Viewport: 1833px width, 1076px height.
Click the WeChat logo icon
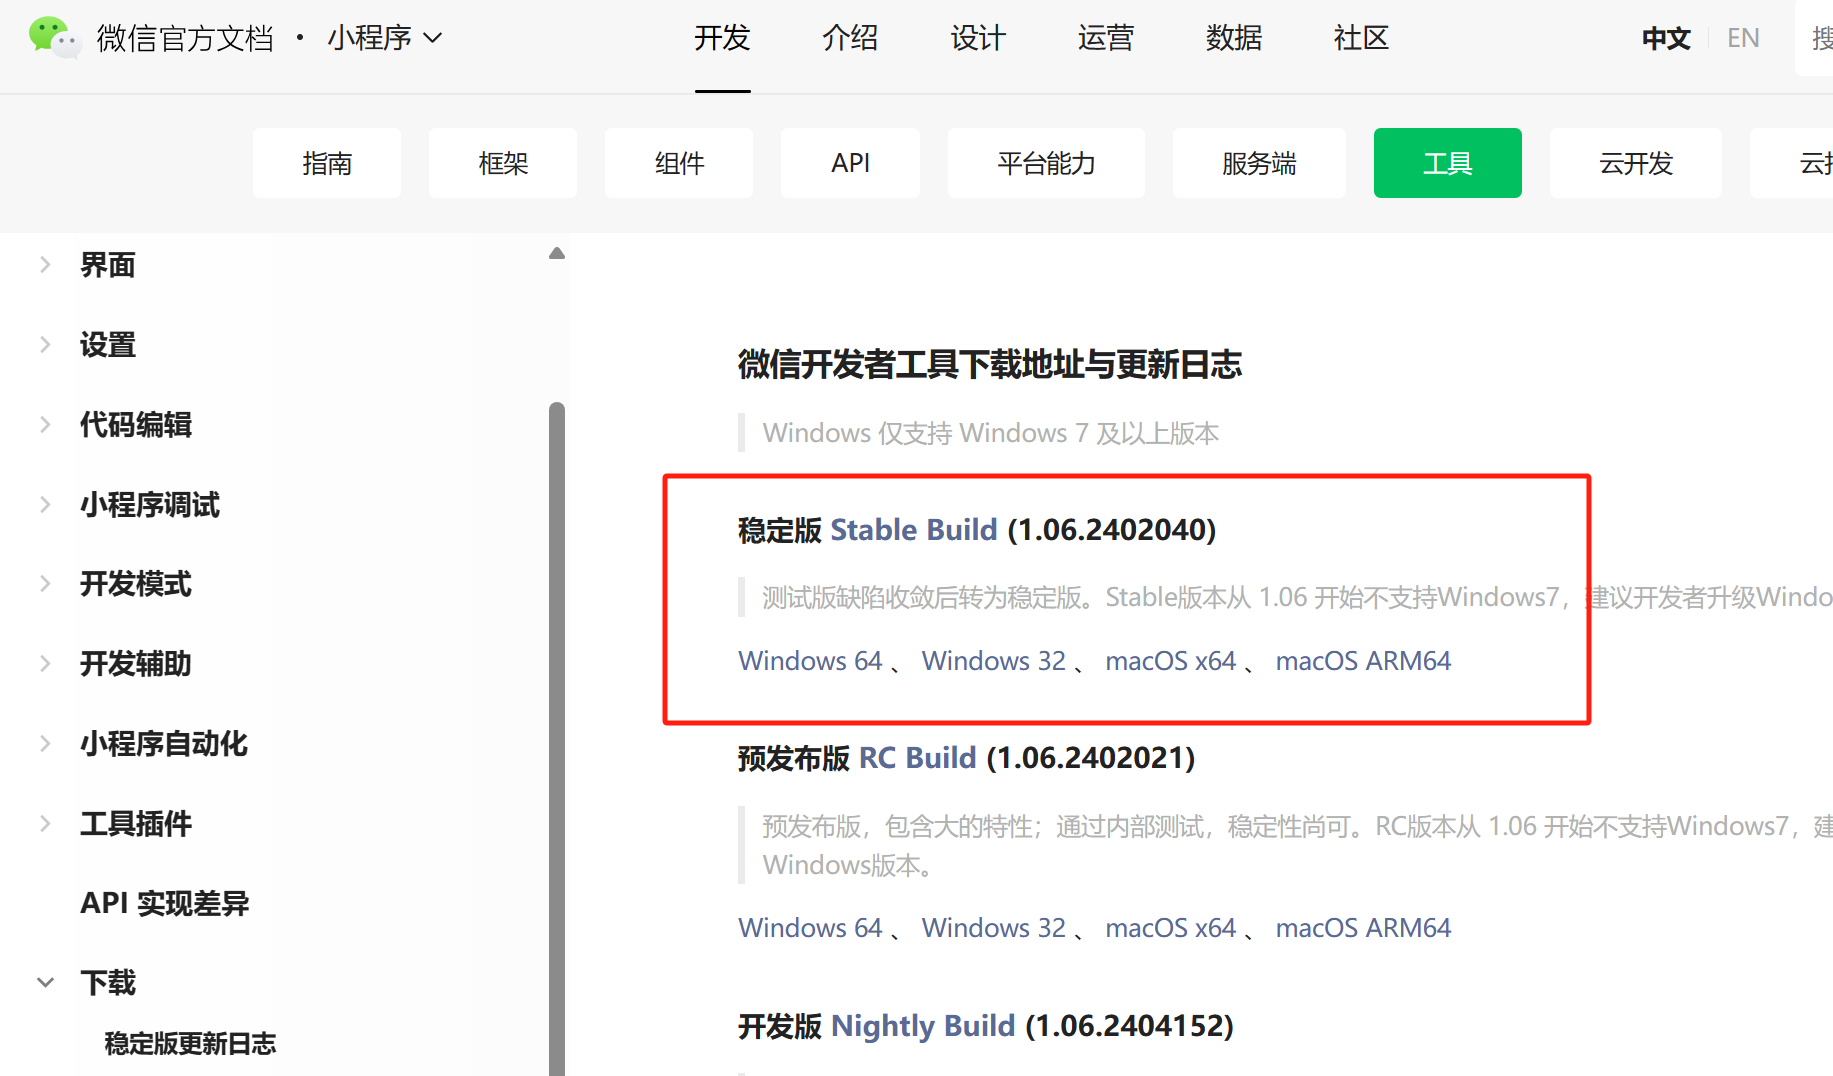coord(54,37)
